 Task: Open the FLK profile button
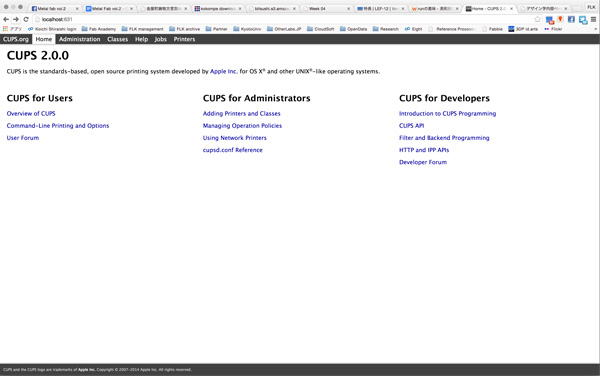(x=592, y=7)
